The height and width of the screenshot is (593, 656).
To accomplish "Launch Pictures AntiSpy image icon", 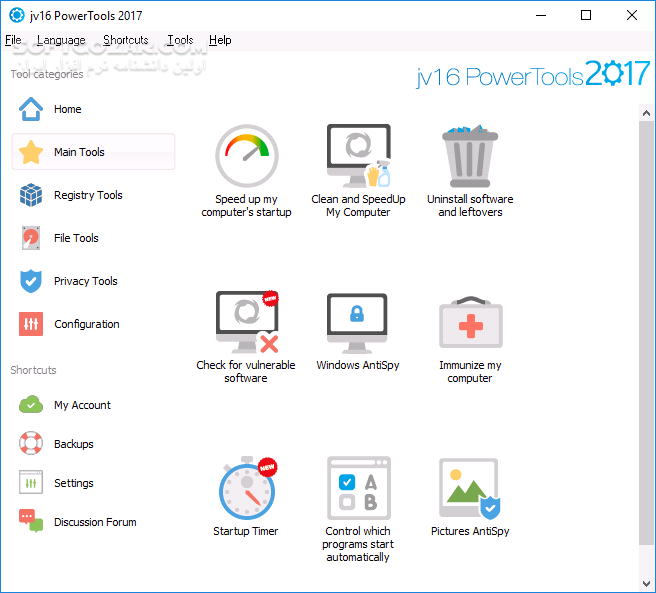I will [469, 488].
